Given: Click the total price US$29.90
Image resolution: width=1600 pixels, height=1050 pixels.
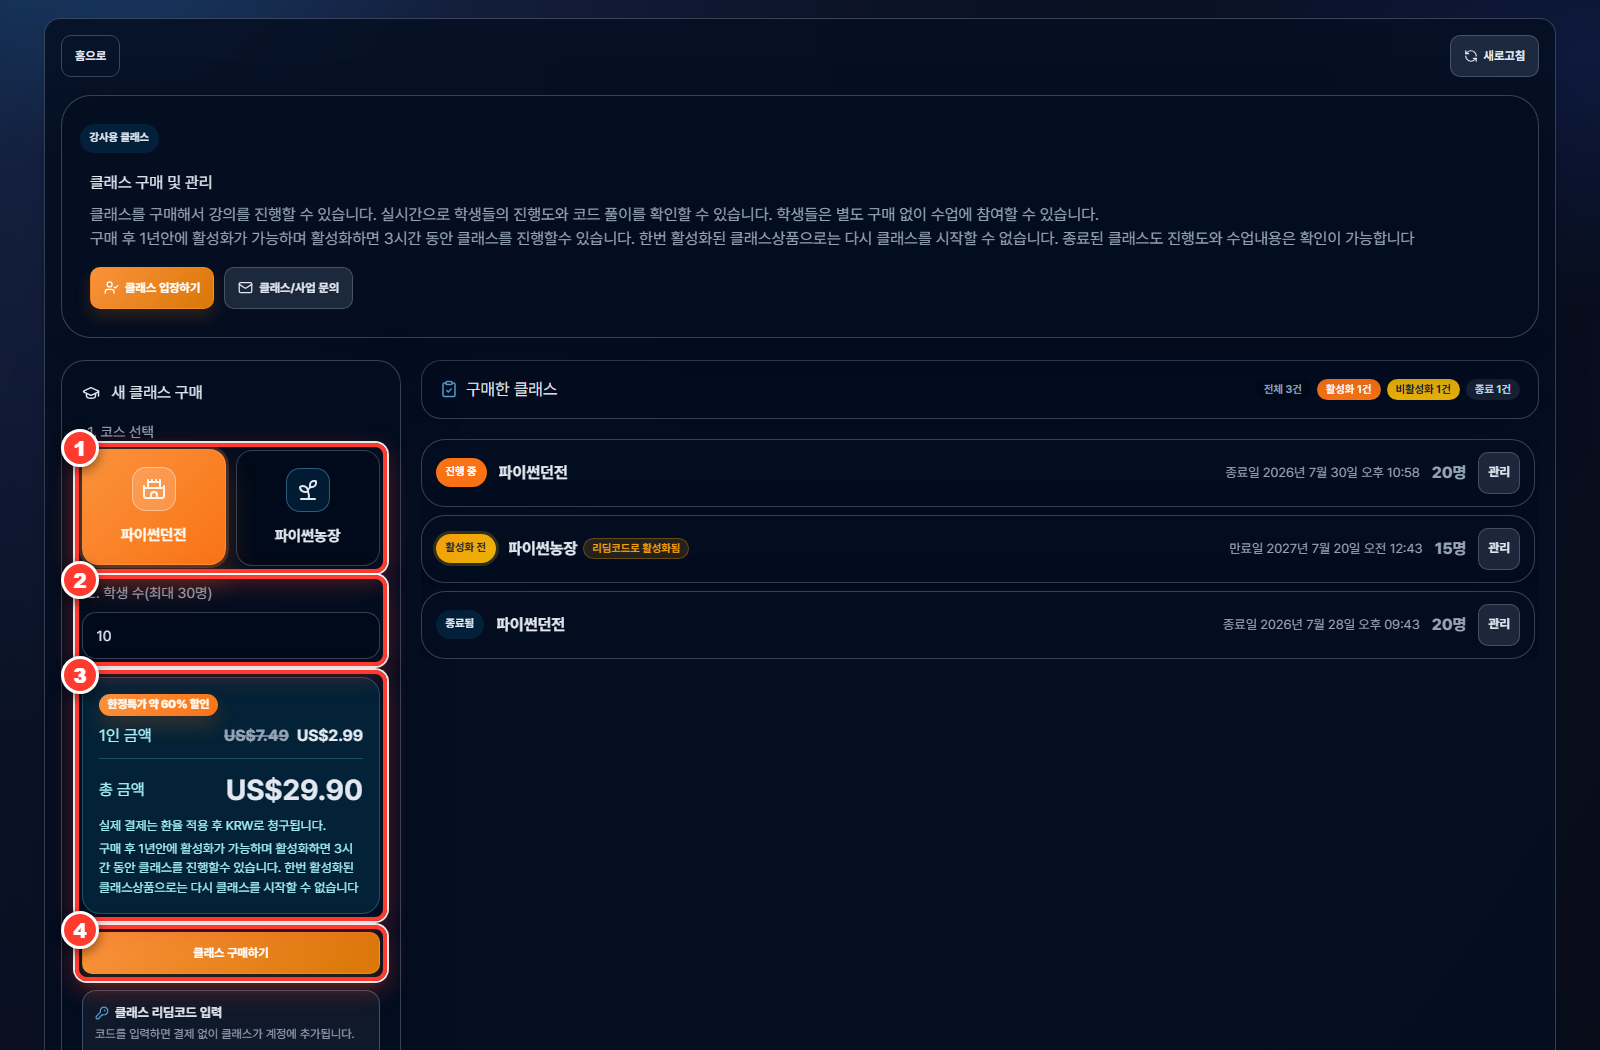Looking at the screenshot, I should [x=294, y=790].
